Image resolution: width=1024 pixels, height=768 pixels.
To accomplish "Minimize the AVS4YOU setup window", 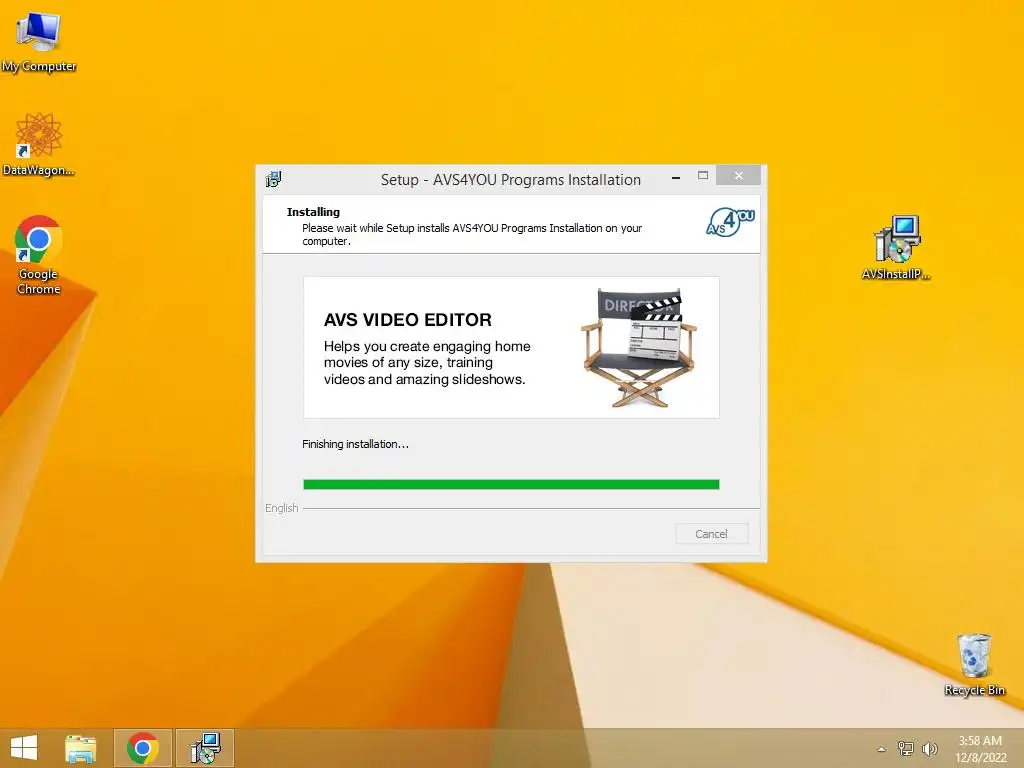I will point(676,176).
